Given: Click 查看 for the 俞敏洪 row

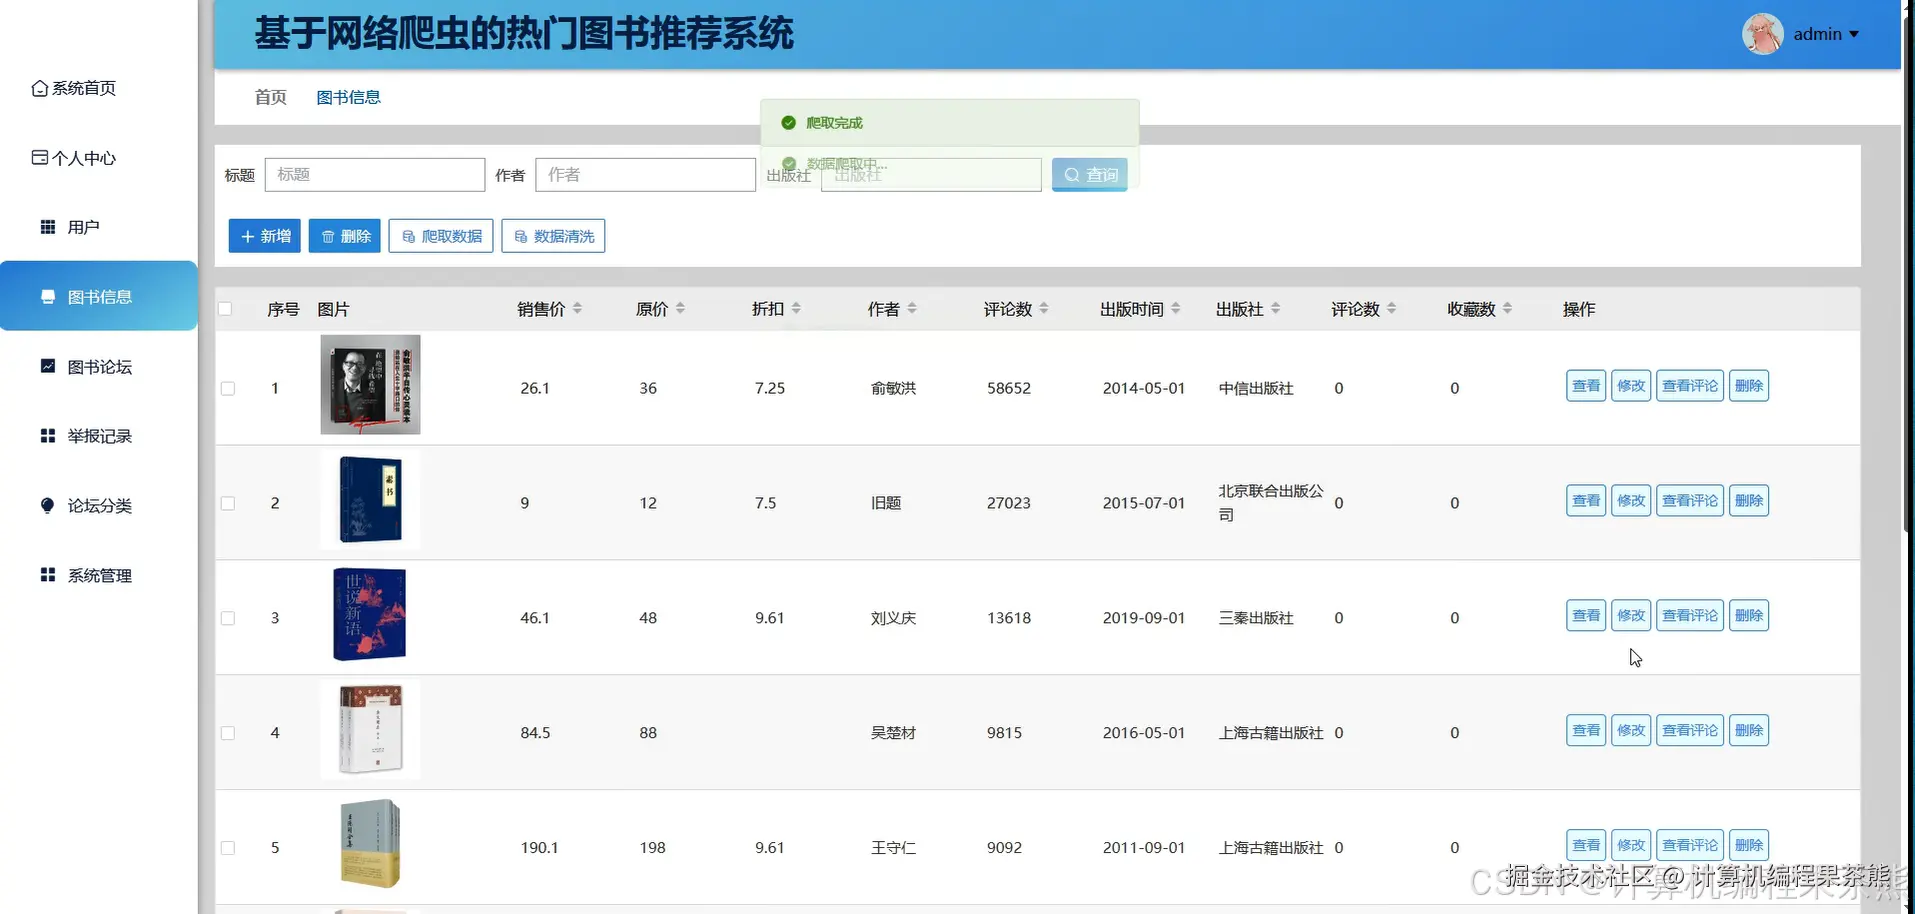Looking at the screenshot, I should coord(1586,386).
